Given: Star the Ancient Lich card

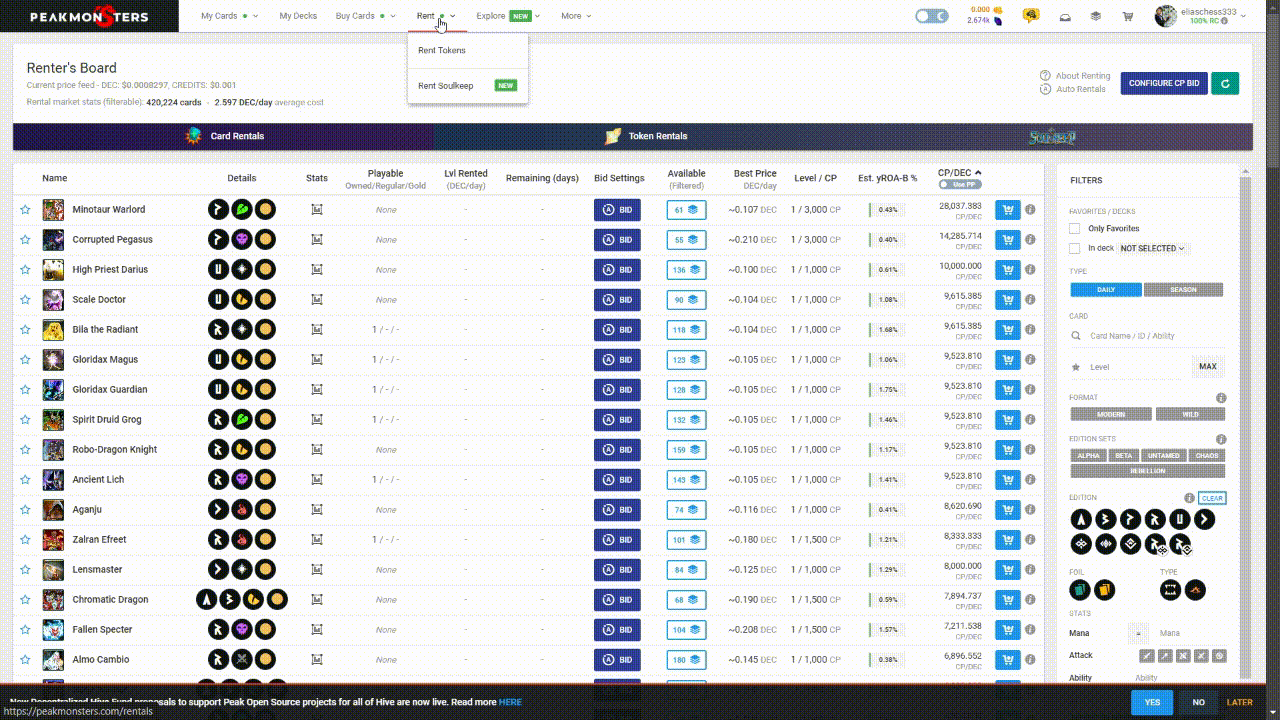Looking at the screenshot, I should [25, 480].
